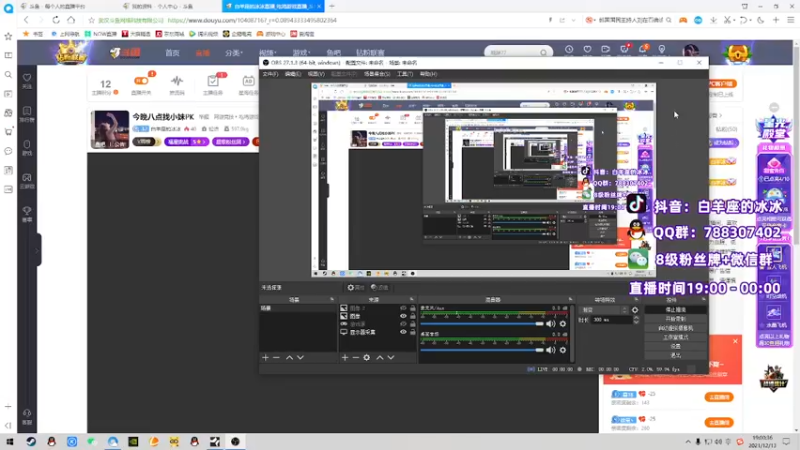Pop out the OBS Audio Mixer dock panel icon

[570, 299]
